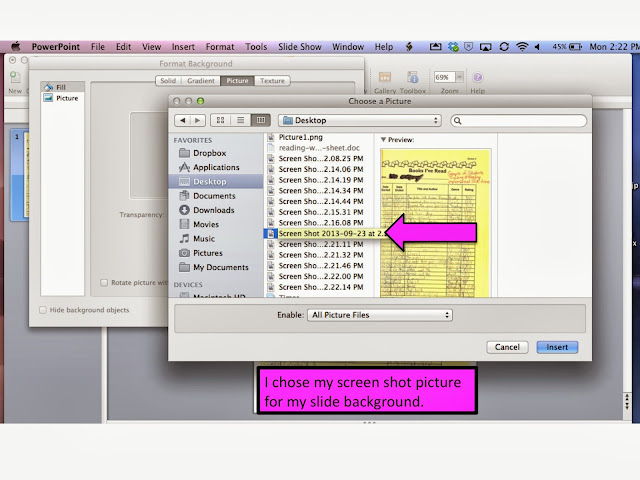Select Screen Shot ending 2.14.34 PM
The height and width of the screenshot is (480, 640).
321,191
